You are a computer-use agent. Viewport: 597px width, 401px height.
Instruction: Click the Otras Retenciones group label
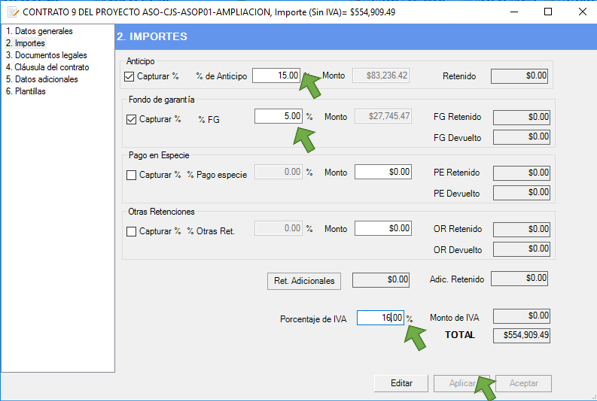pyautogui.click(x=161, y=212)
